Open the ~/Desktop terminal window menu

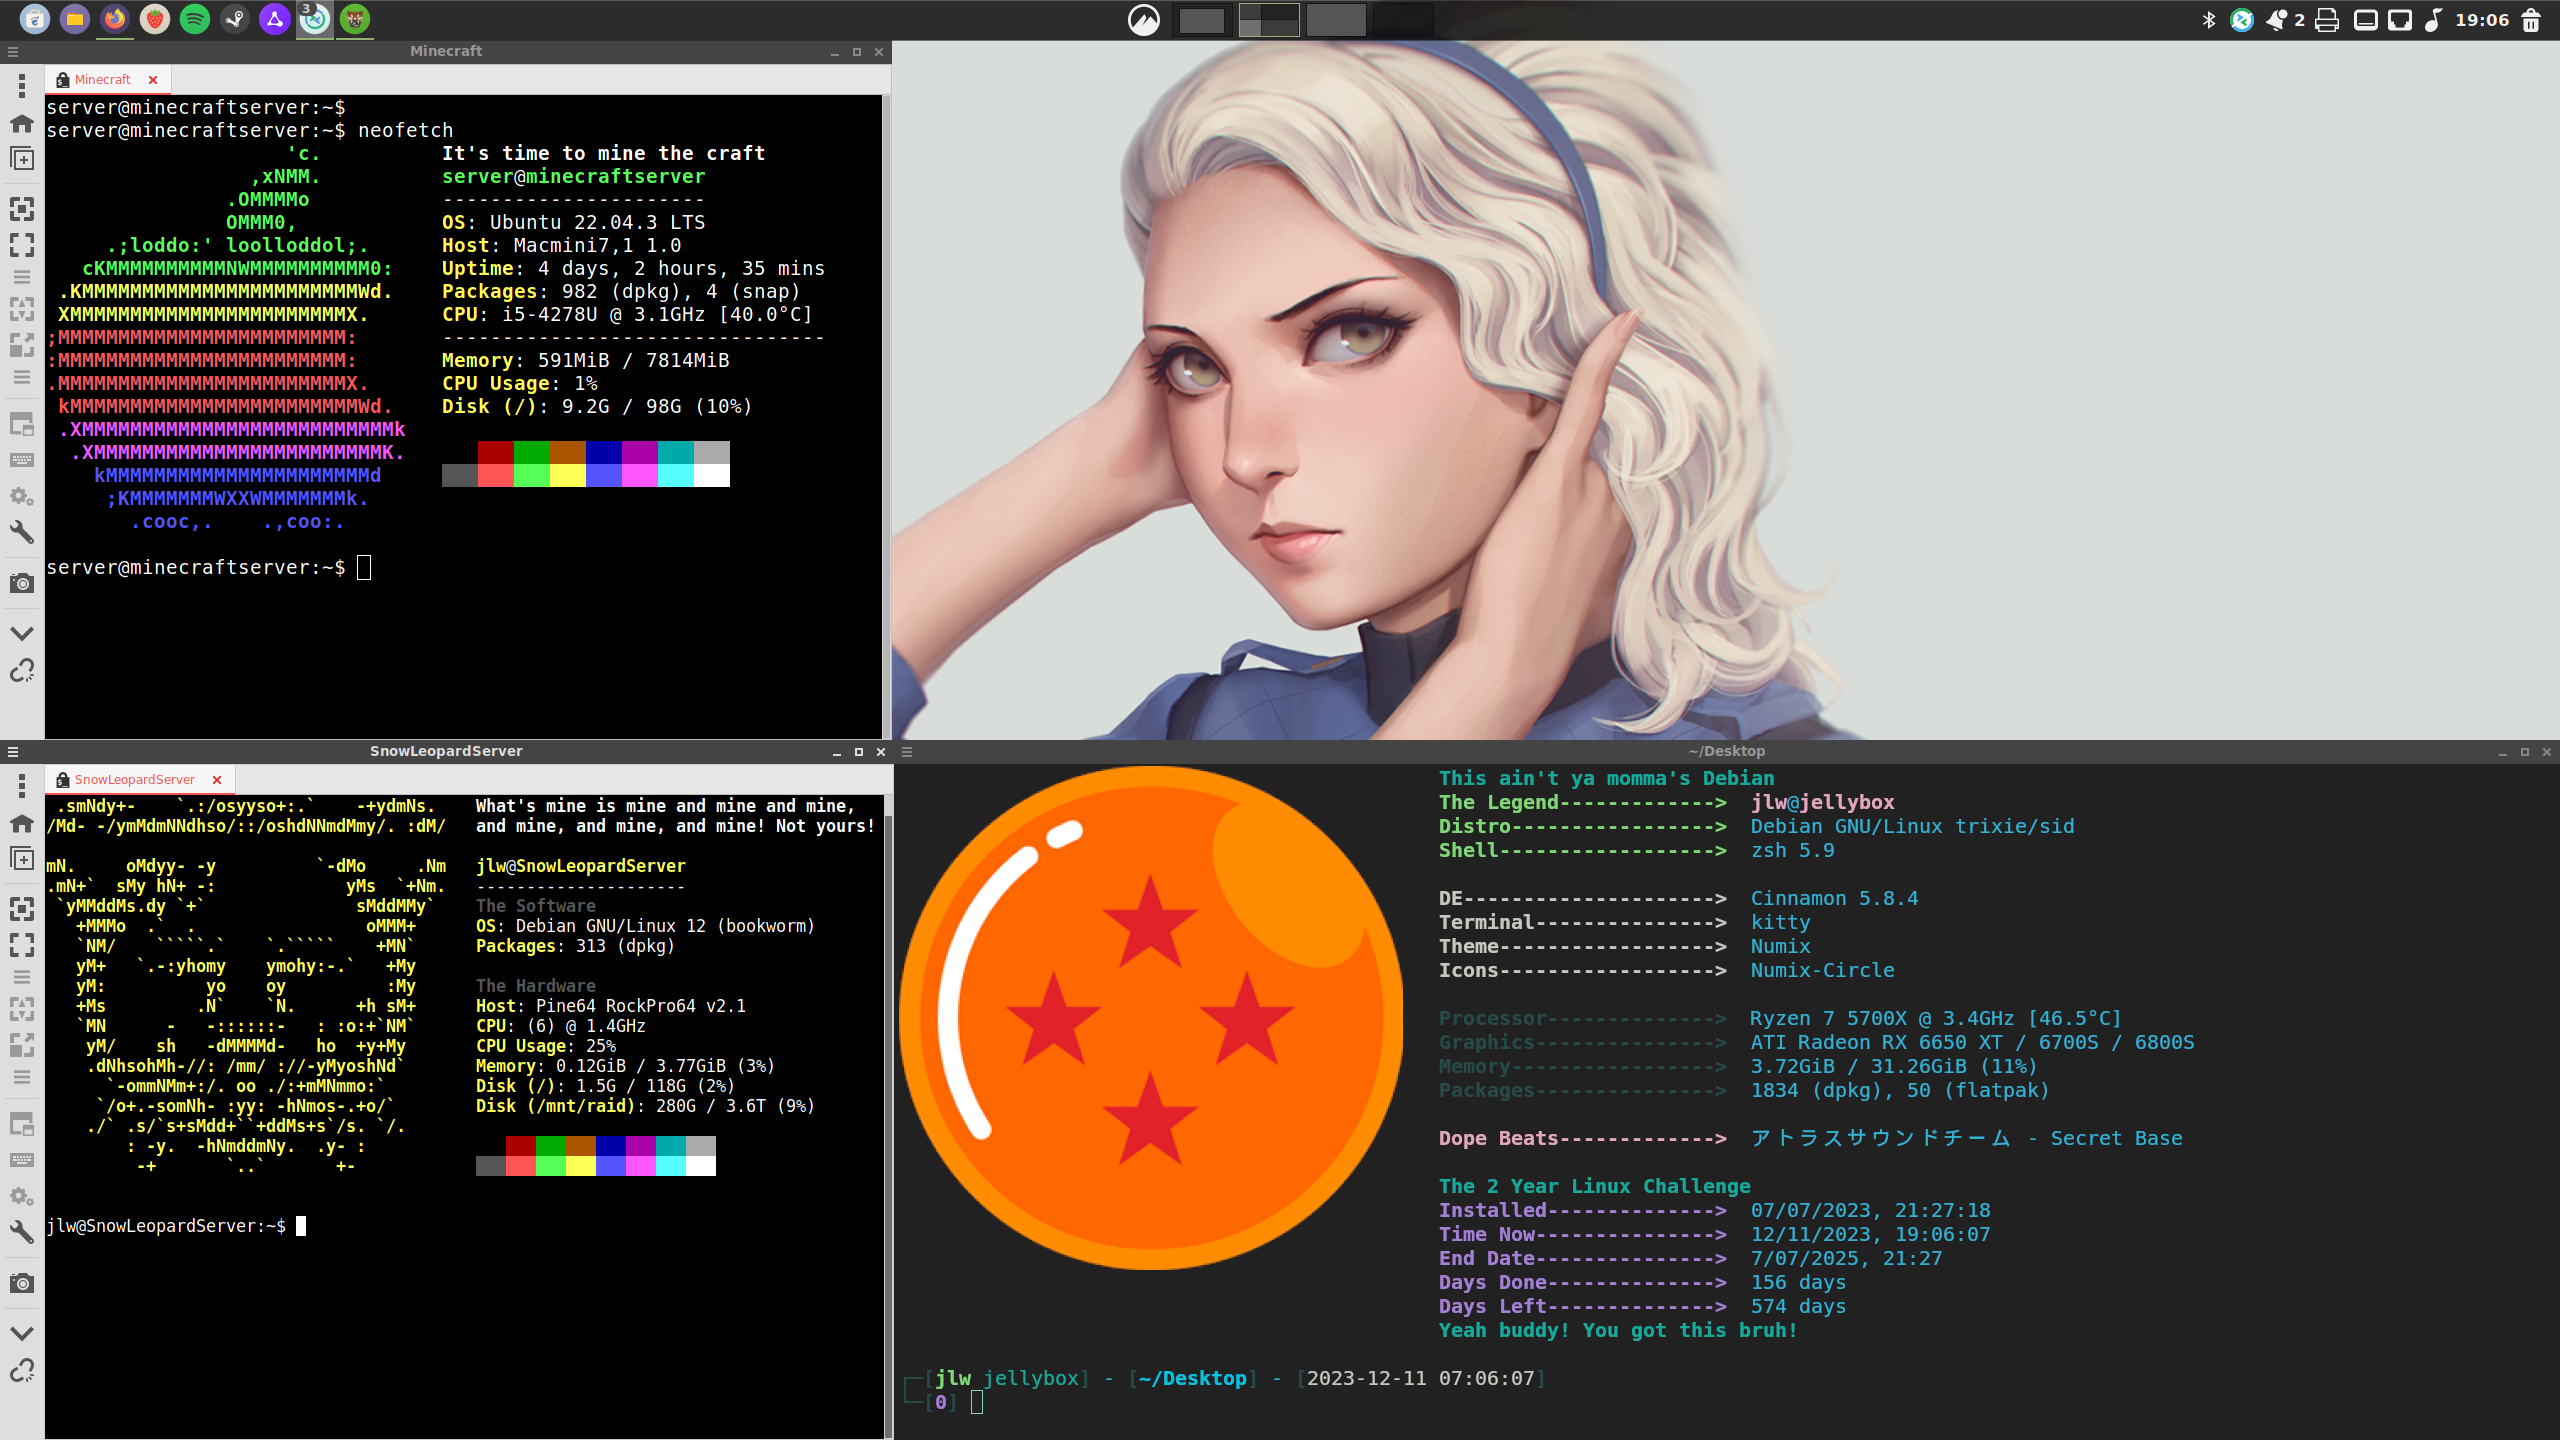(x=907, y=752)
